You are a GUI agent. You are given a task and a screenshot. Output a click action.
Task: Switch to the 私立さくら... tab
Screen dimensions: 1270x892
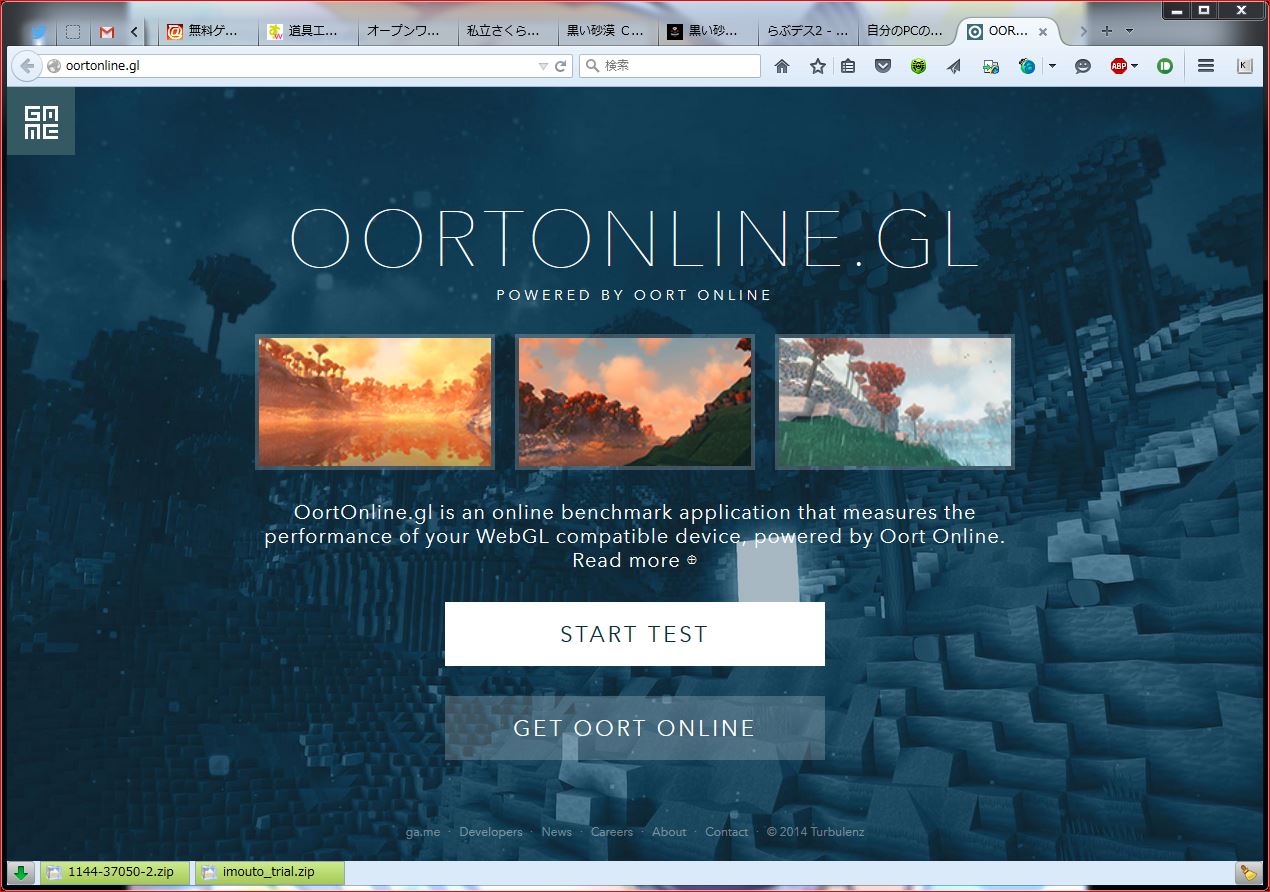coord(508,32)
